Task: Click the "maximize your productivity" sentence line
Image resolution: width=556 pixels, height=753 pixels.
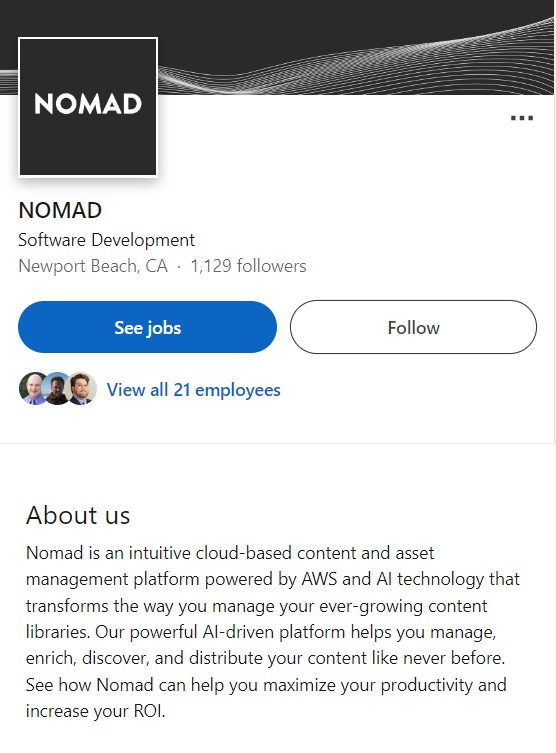Action: (x=266, y=685)
